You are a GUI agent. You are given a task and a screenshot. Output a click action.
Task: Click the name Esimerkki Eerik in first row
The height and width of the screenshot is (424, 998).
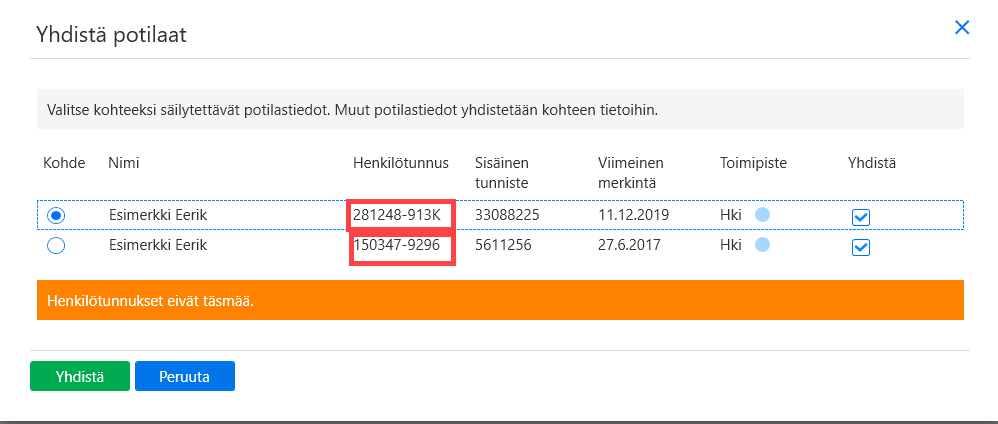[x=158, y=215]
